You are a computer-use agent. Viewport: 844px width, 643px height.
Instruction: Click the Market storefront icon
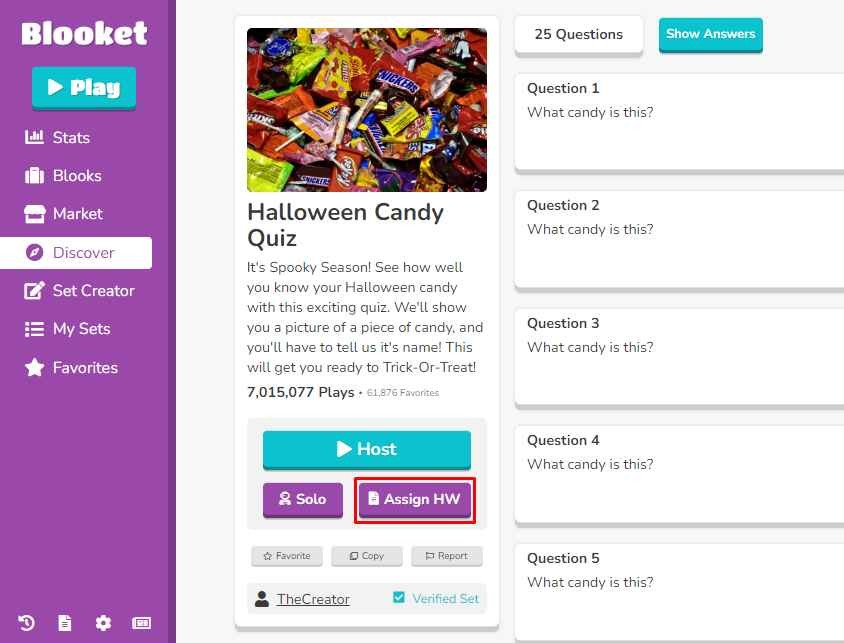(x=34, y=214)
